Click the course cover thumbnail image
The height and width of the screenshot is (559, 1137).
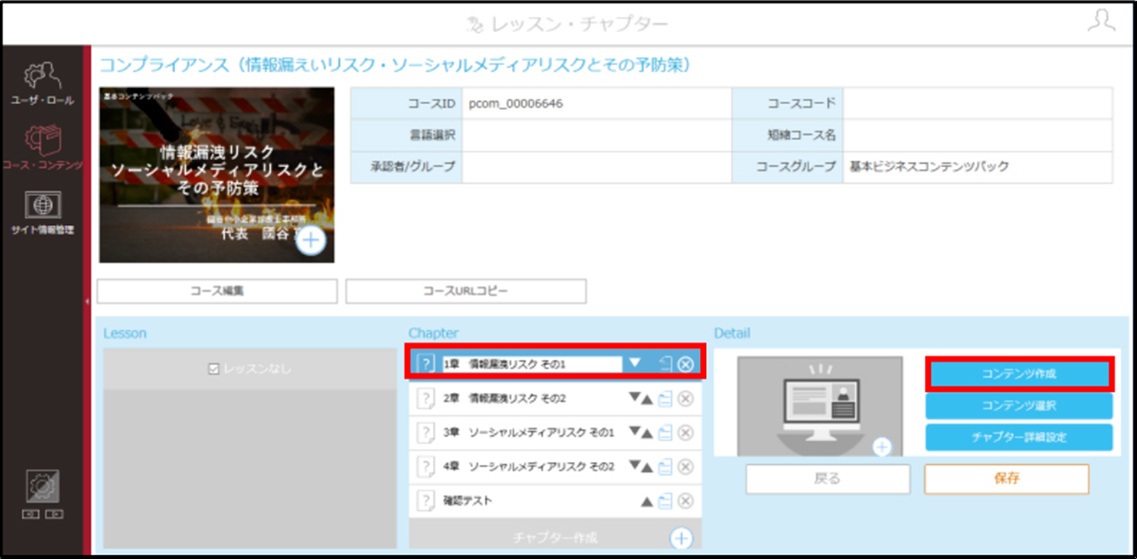217,175
